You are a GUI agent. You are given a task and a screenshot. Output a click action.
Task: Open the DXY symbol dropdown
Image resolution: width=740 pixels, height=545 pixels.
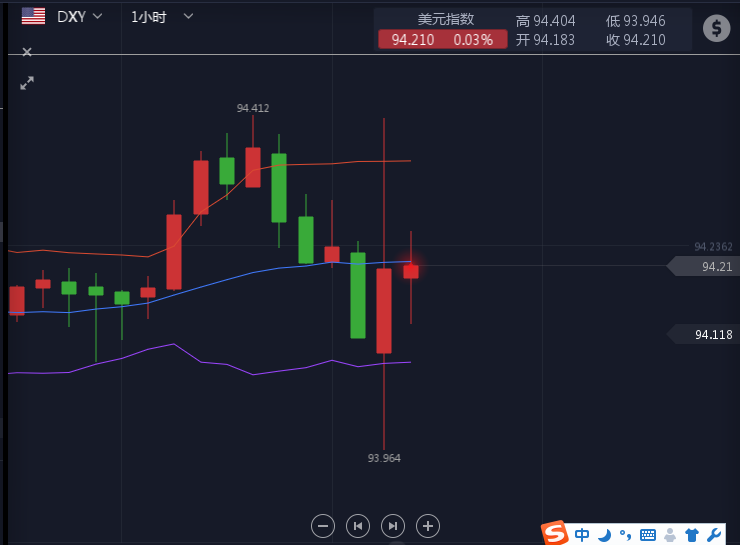click(x=79, y=17)
